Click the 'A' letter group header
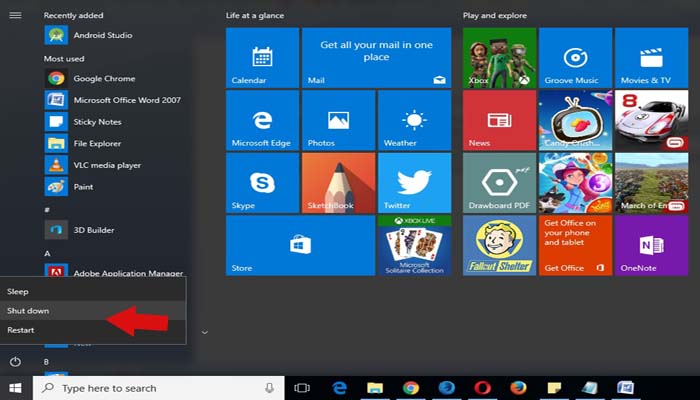700x400 pixels. [x=47, y=253]
